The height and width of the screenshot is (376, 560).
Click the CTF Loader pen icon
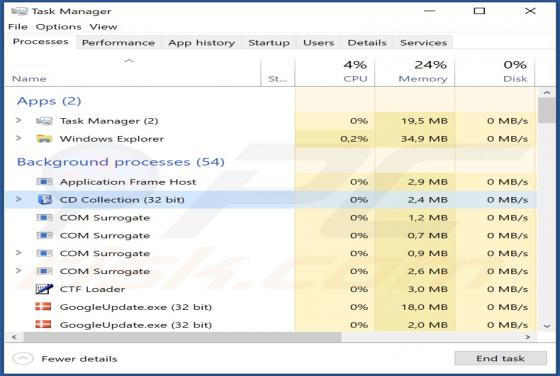pos(44,289)
